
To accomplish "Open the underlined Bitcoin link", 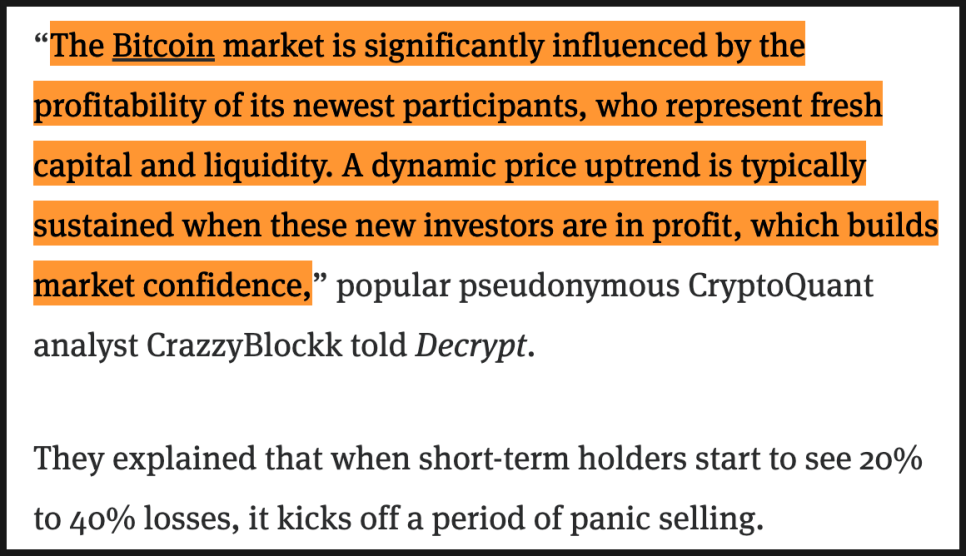I will pyautogui.click(x=163, y=46).
